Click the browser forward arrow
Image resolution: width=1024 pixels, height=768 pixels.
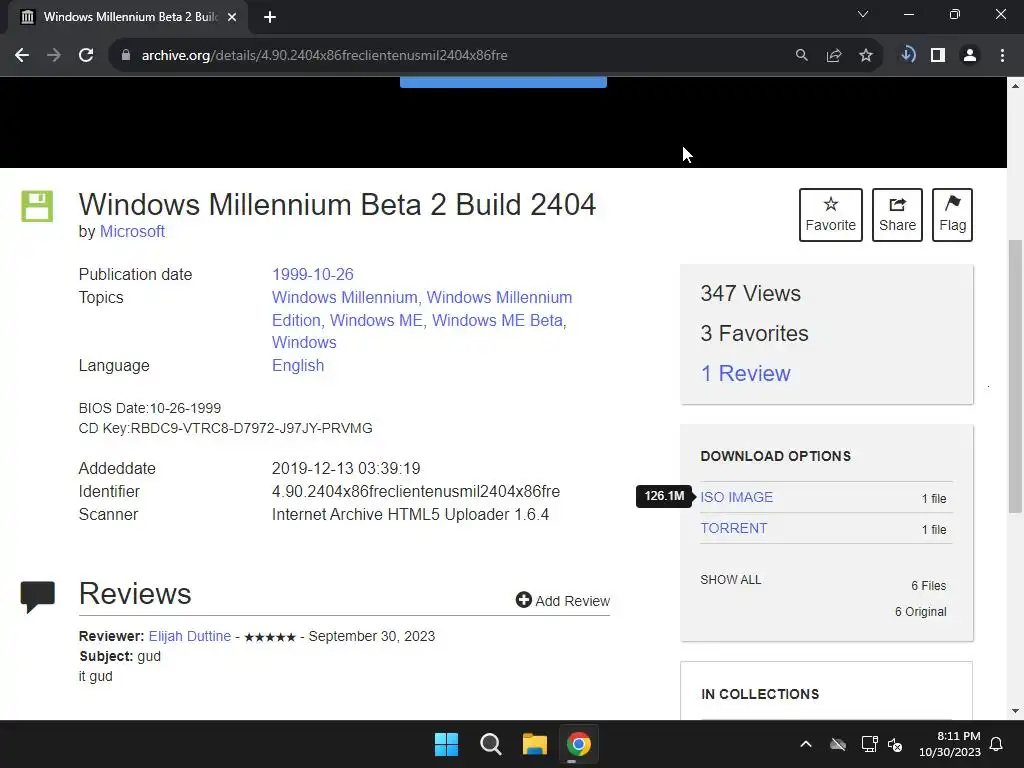(x=54, y=56)
